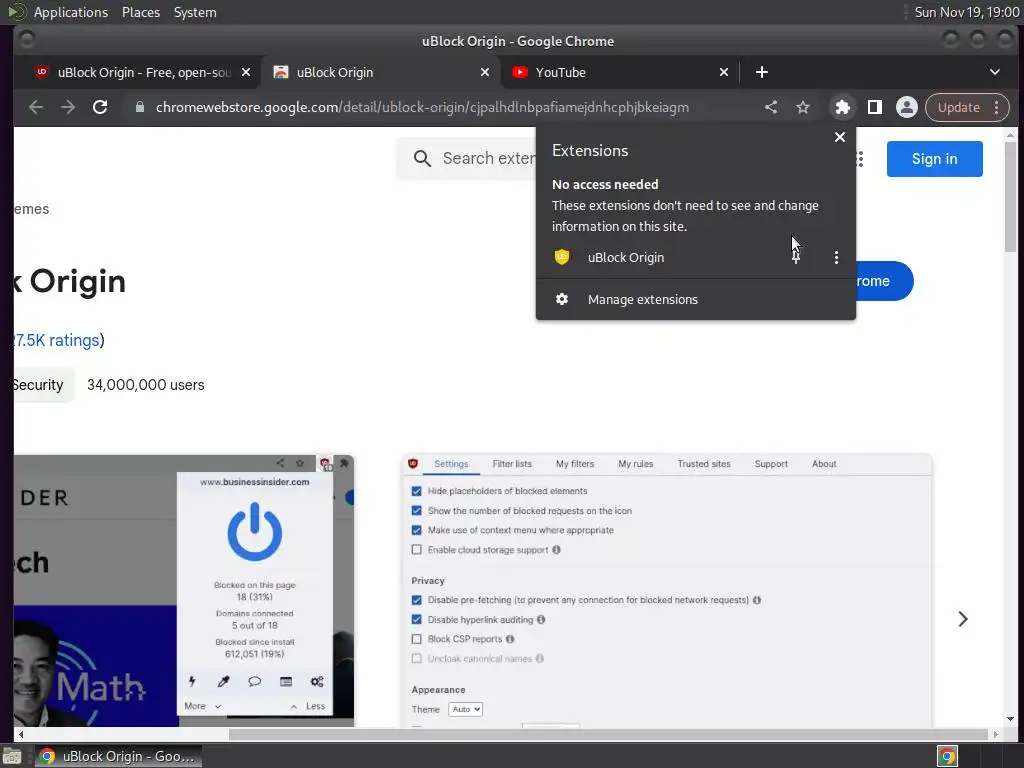Bookmark this page with the star
This screenshot has height=768, width=1024.
803,108
